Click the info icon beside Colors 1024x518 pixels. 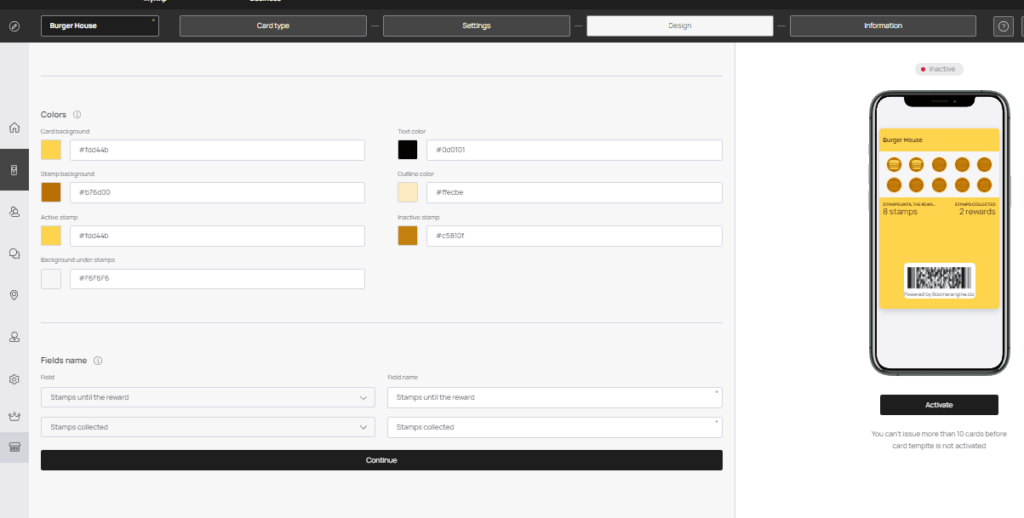point(77,114)
